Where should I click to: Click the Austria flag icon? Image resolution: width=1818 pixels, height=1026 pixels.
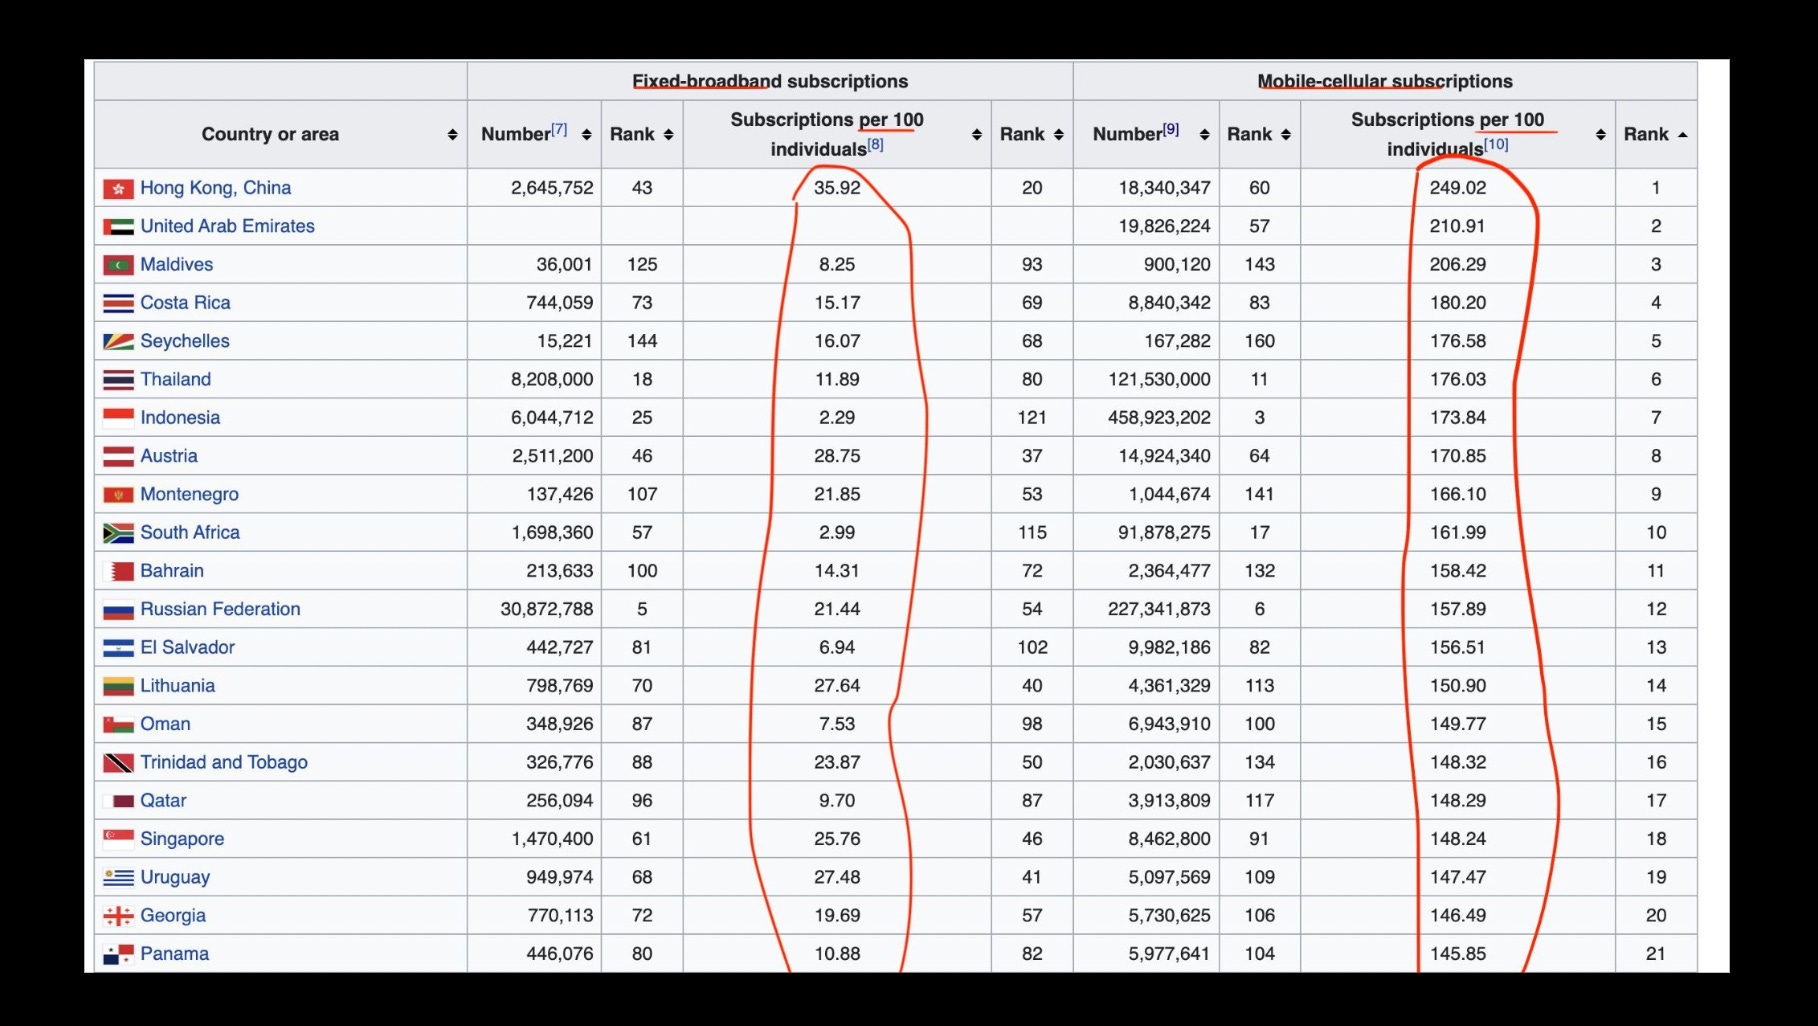[x=118, y=456]
